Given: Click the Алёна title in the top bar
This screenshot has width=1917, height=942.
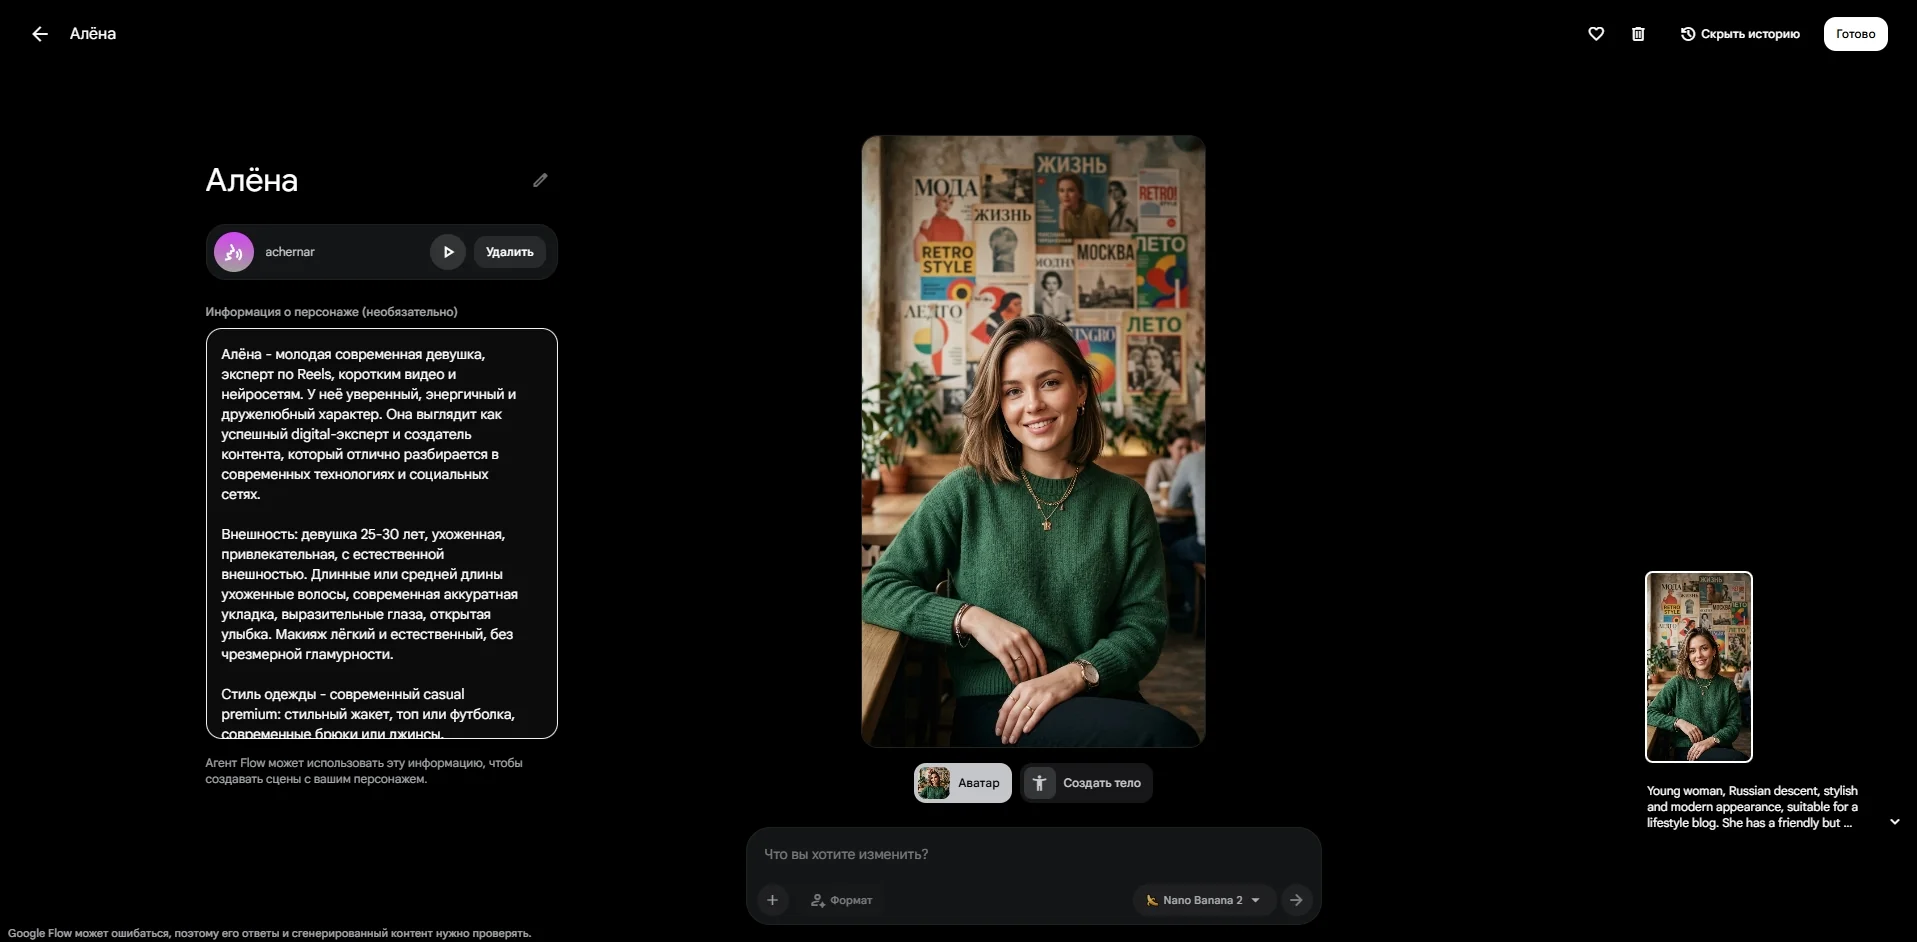Looking at the screenshot, I should click(93, 34).
